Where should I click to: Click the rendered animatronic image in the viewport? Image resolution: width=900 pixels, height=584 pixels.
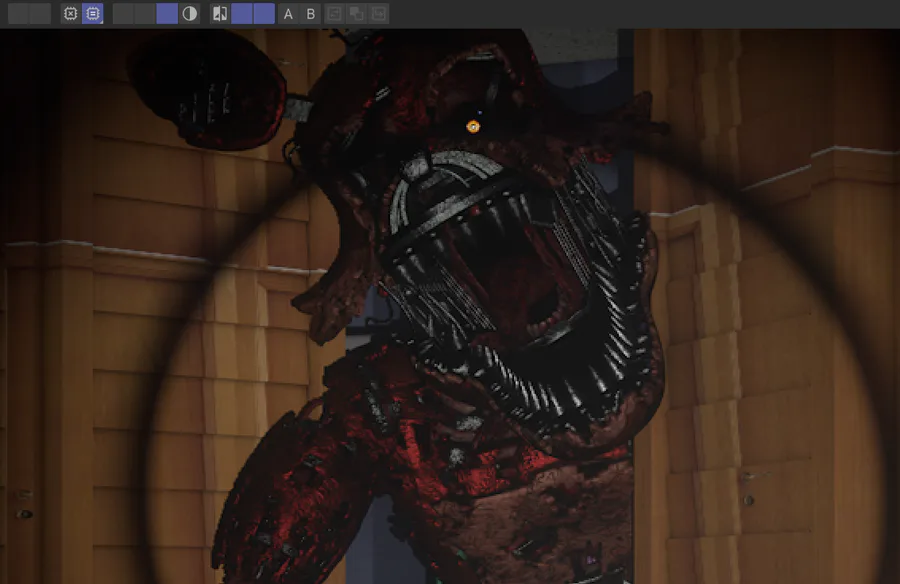450,306
